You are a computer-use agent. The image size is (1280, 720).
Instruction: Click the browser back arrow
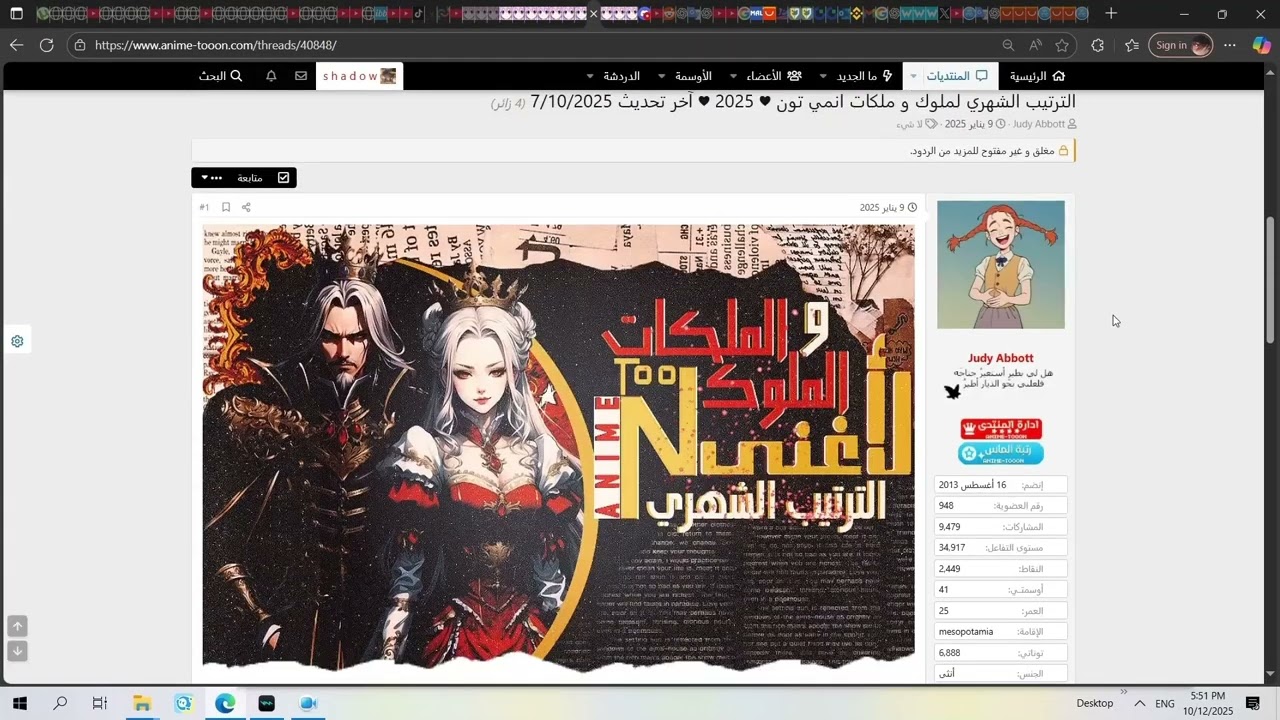16,45
